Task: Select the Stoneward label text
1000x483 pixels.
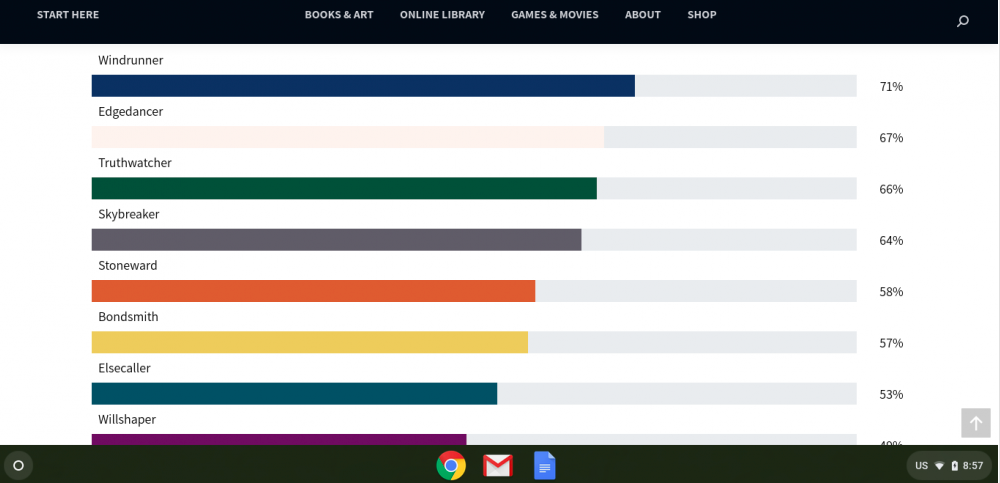Action: pyautogui.click(x=128, y=265)
